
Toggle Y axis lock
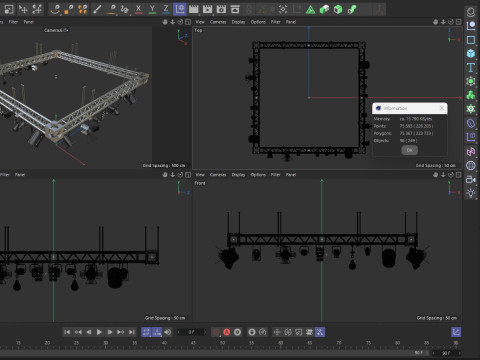pos(152,9)
